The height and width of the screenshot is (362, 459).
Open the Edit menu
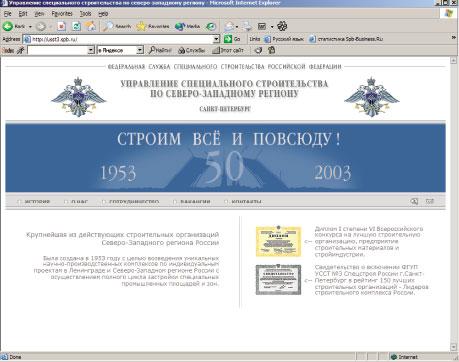coord(23,14)
